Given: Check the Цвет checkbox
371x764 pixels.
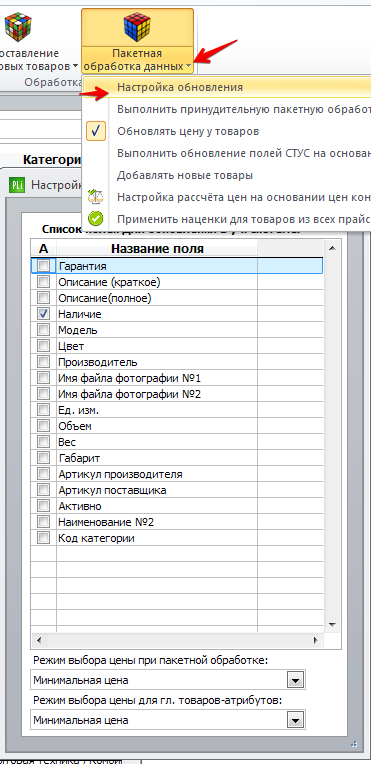Looking at the screenshot, I should (44, 346).
